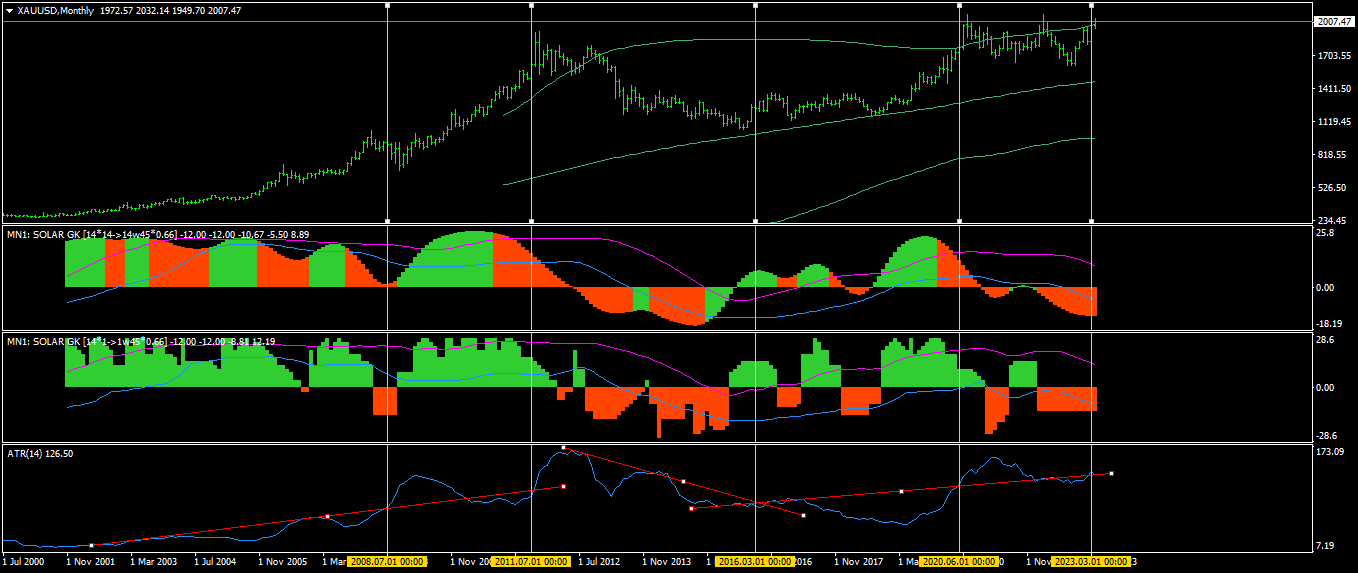The width and height of the screenshot is (1358, 573).
Task: Click the first SOLAR GK 14*14 indicator label
Action: click(x=157, y=234)
